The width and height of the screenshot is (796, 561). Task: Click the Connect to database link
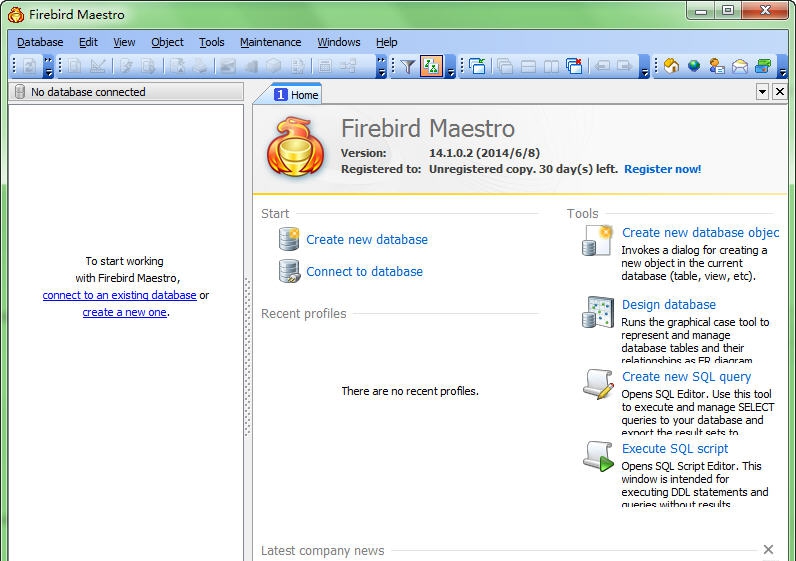click(364, 272)
